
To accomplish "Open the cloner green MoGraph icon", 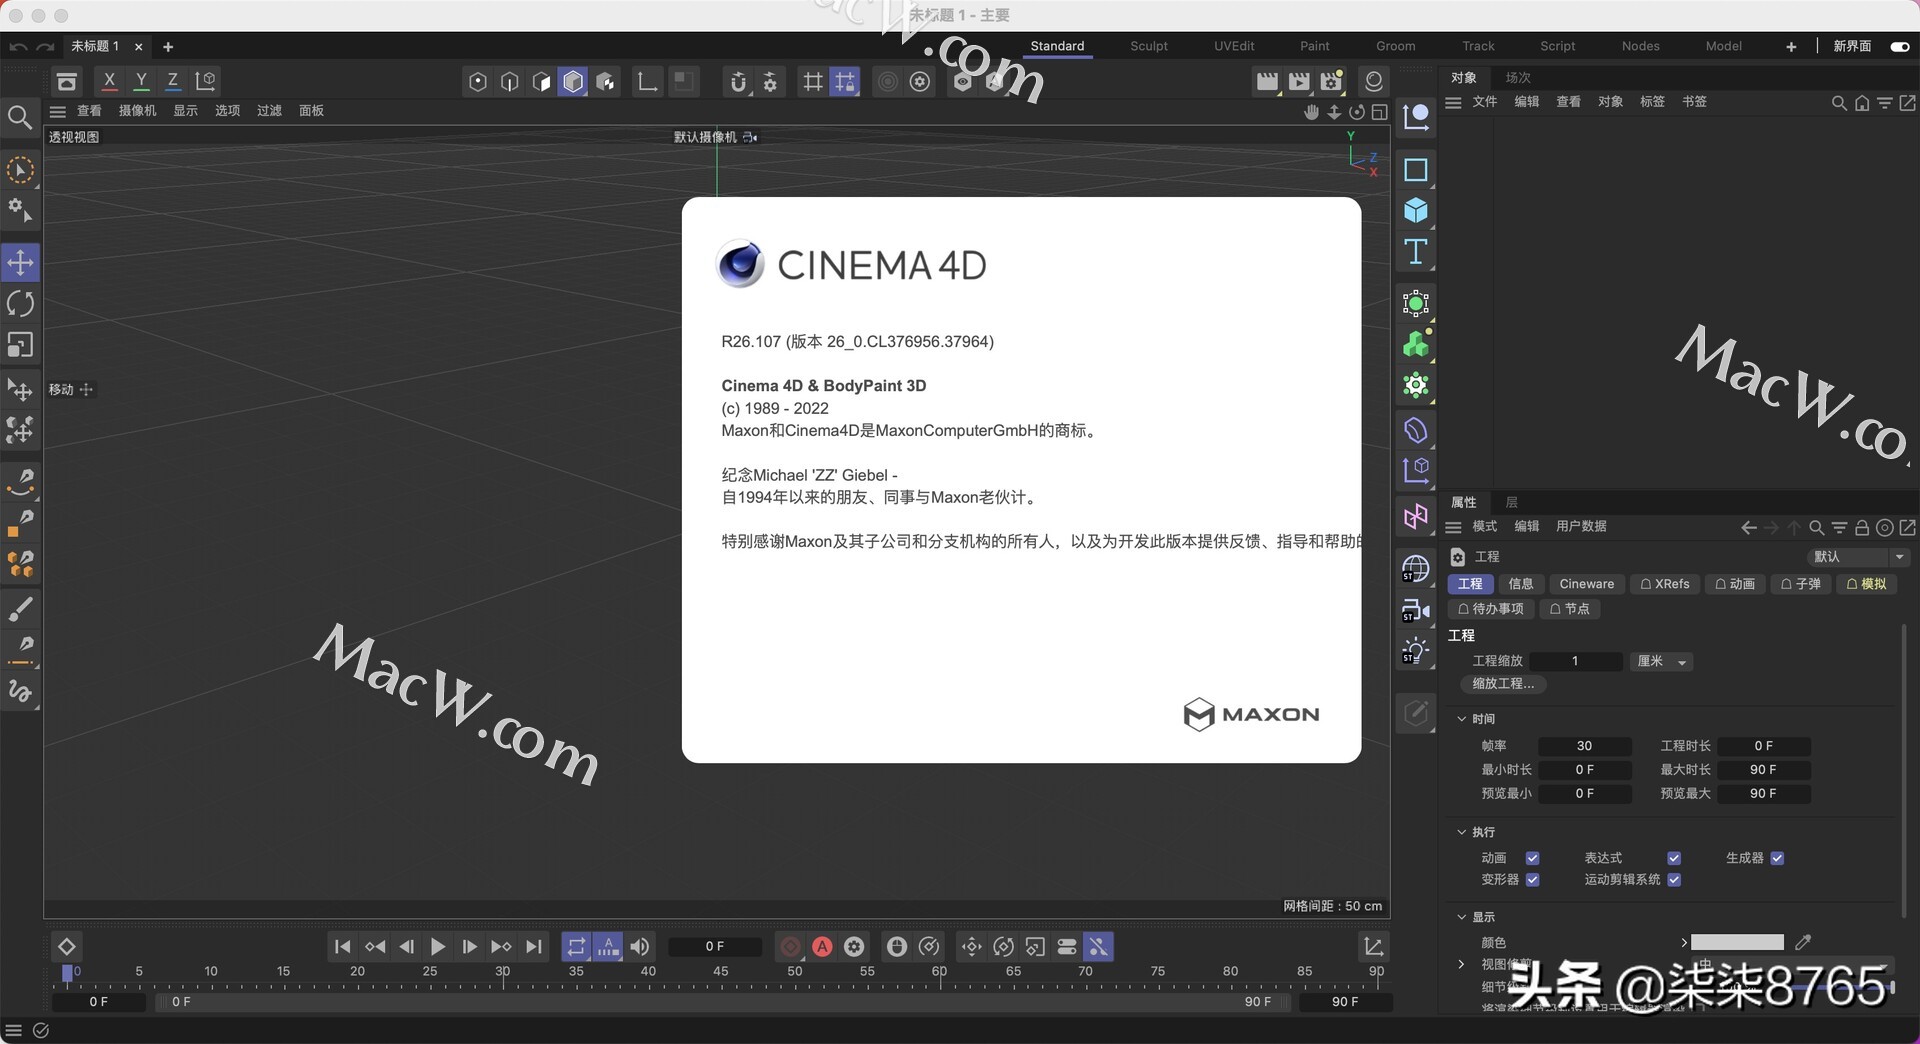I will 1415,344.
